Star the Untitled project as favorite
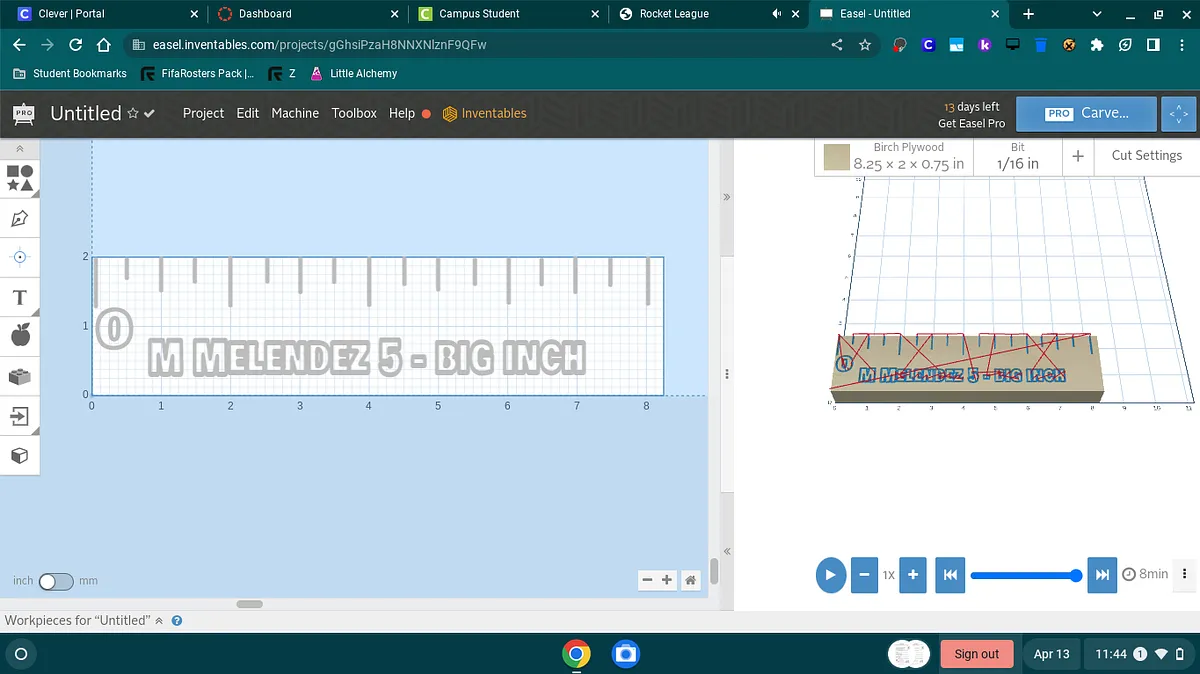The width and height of the screenshot is (1200, 674). 133,114
